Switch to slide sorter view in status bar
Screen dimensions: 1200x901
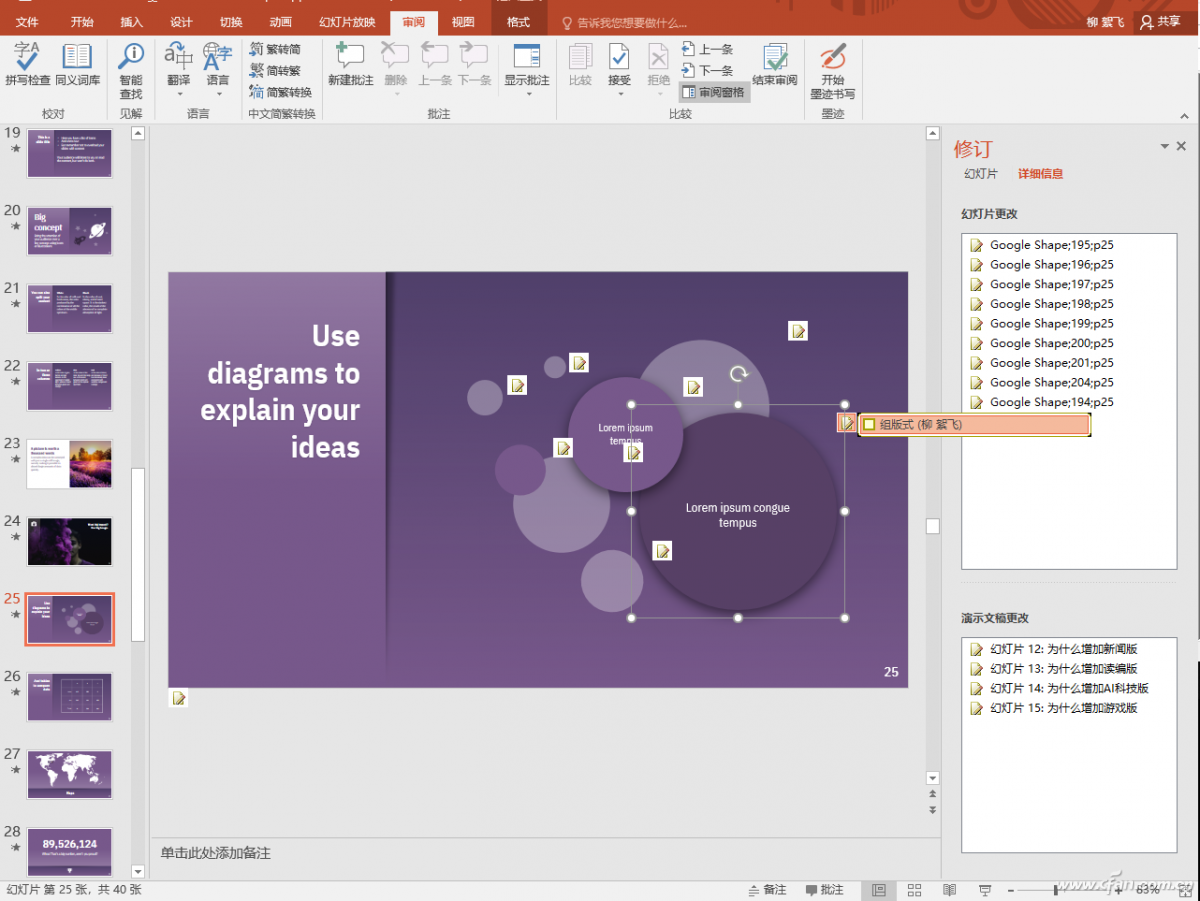914,890
